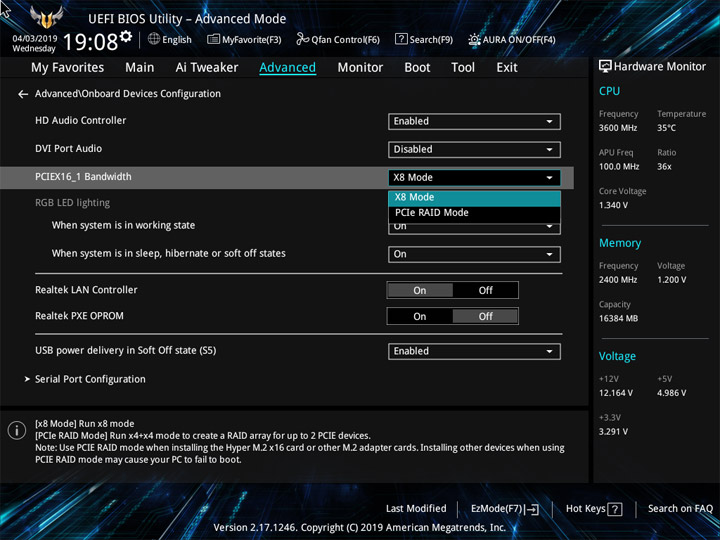Click the DVI Port Audio label
Image resolution: width=720 pixels, height=540 pixels.
click(x=68, y=148)
